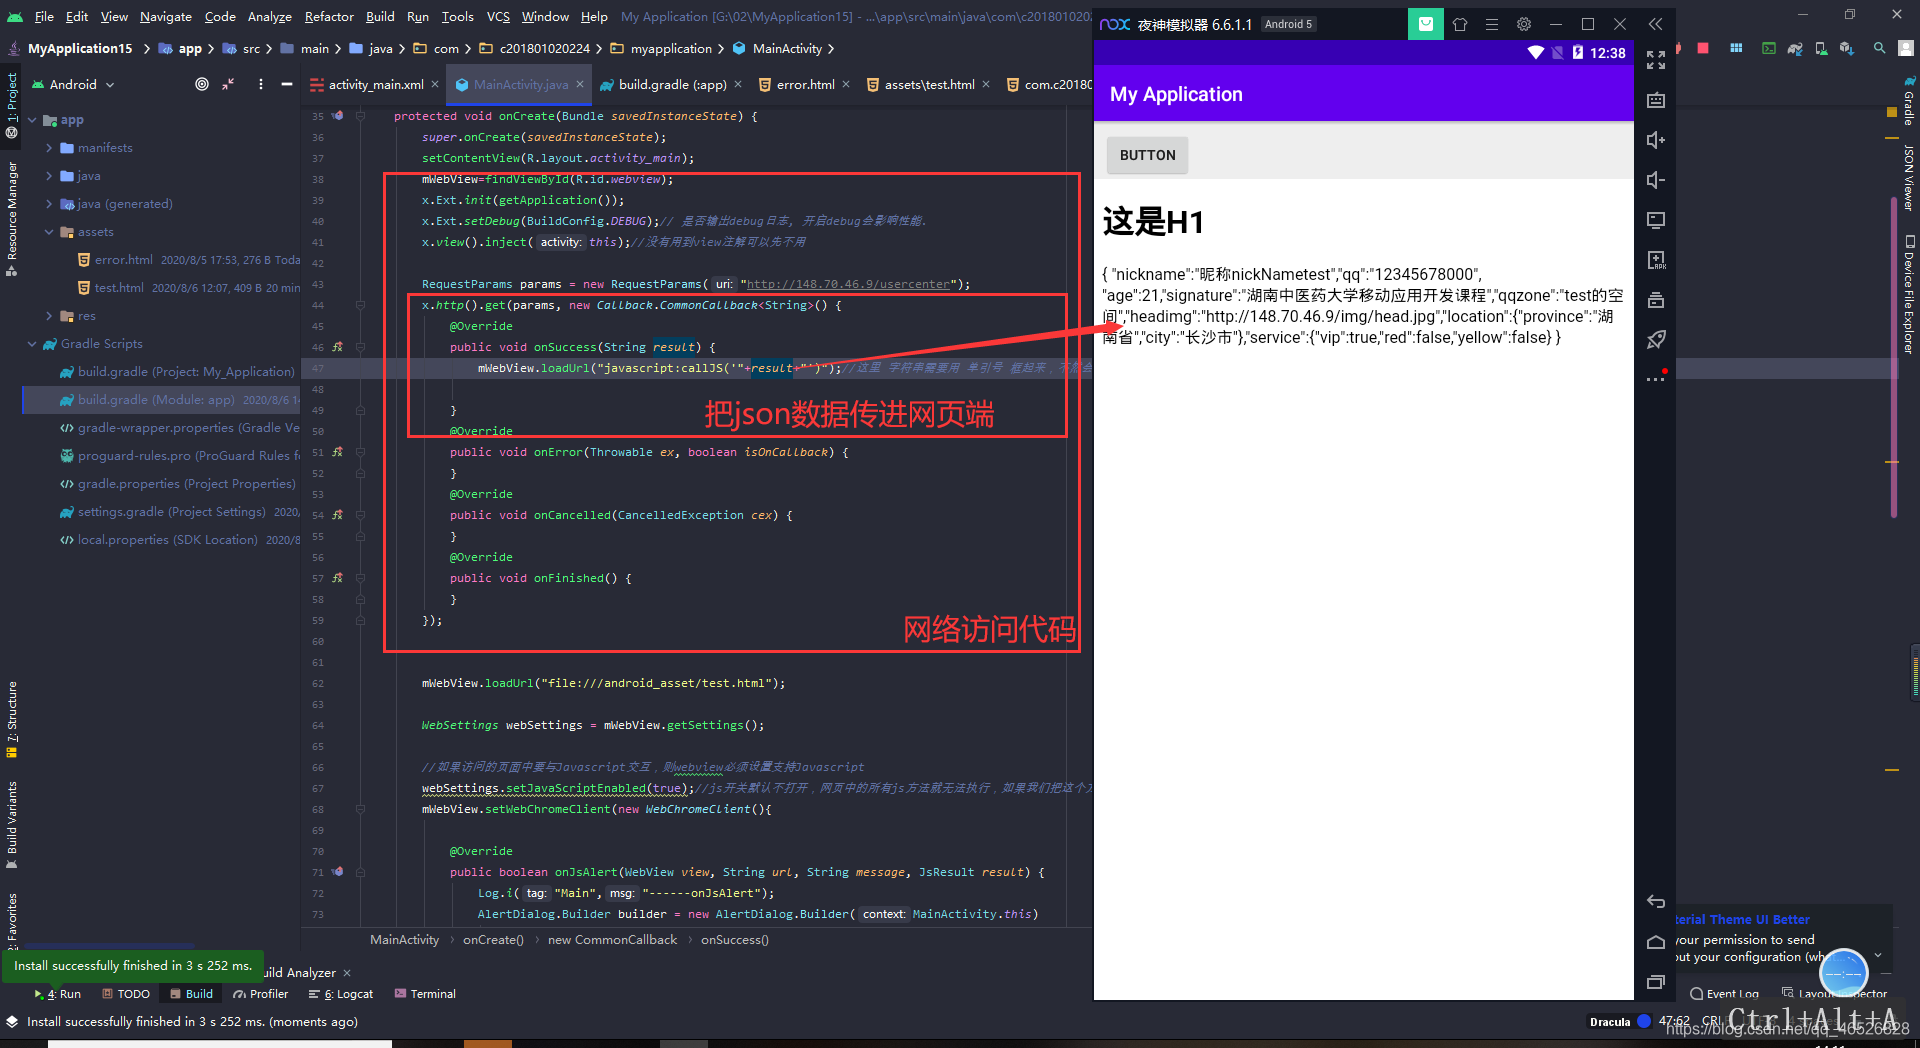Collapse the app module node
The height and width of the screenshot is (1048, 1920).
click(x=33, y=120)
